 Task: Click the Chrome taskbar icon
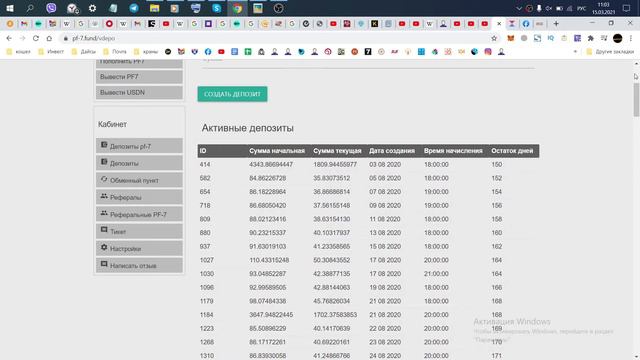coord(237,8)
